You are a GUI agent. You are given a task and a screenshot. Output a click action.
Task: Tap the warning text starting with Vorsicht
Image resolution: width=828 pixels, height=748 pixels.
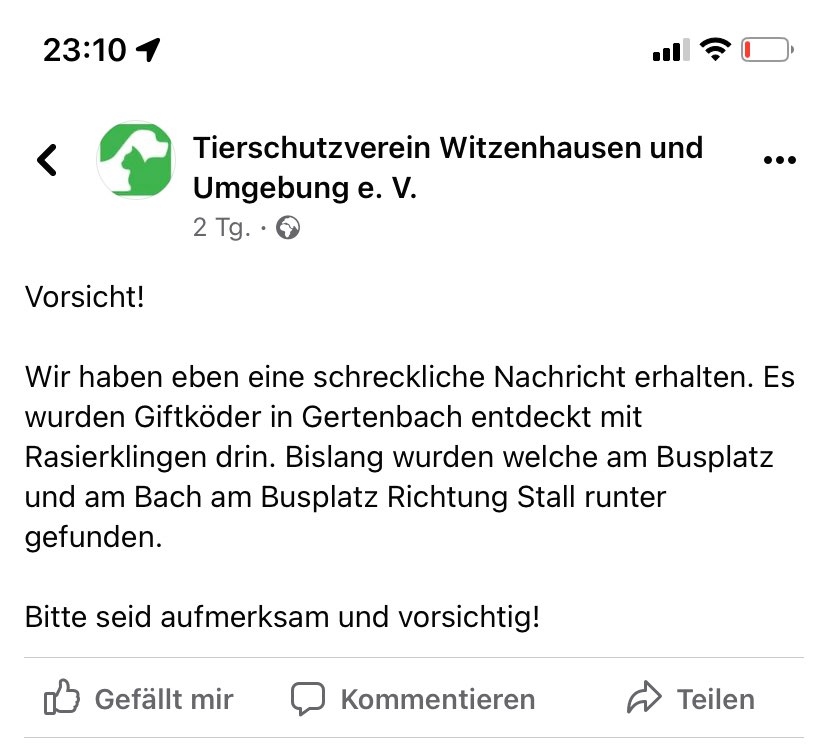(85, 297)
